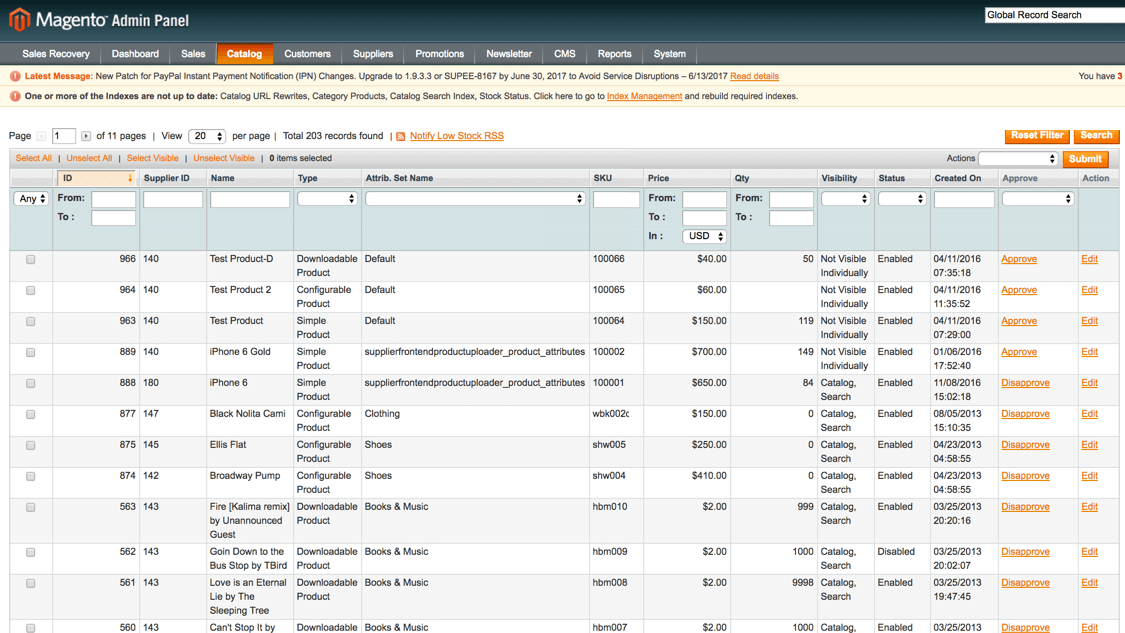Screen dimensions: 1125x633
Task: Disapprove the Black Nolita Cami product
Action: pyautogui.click(x=1025, y=414)
